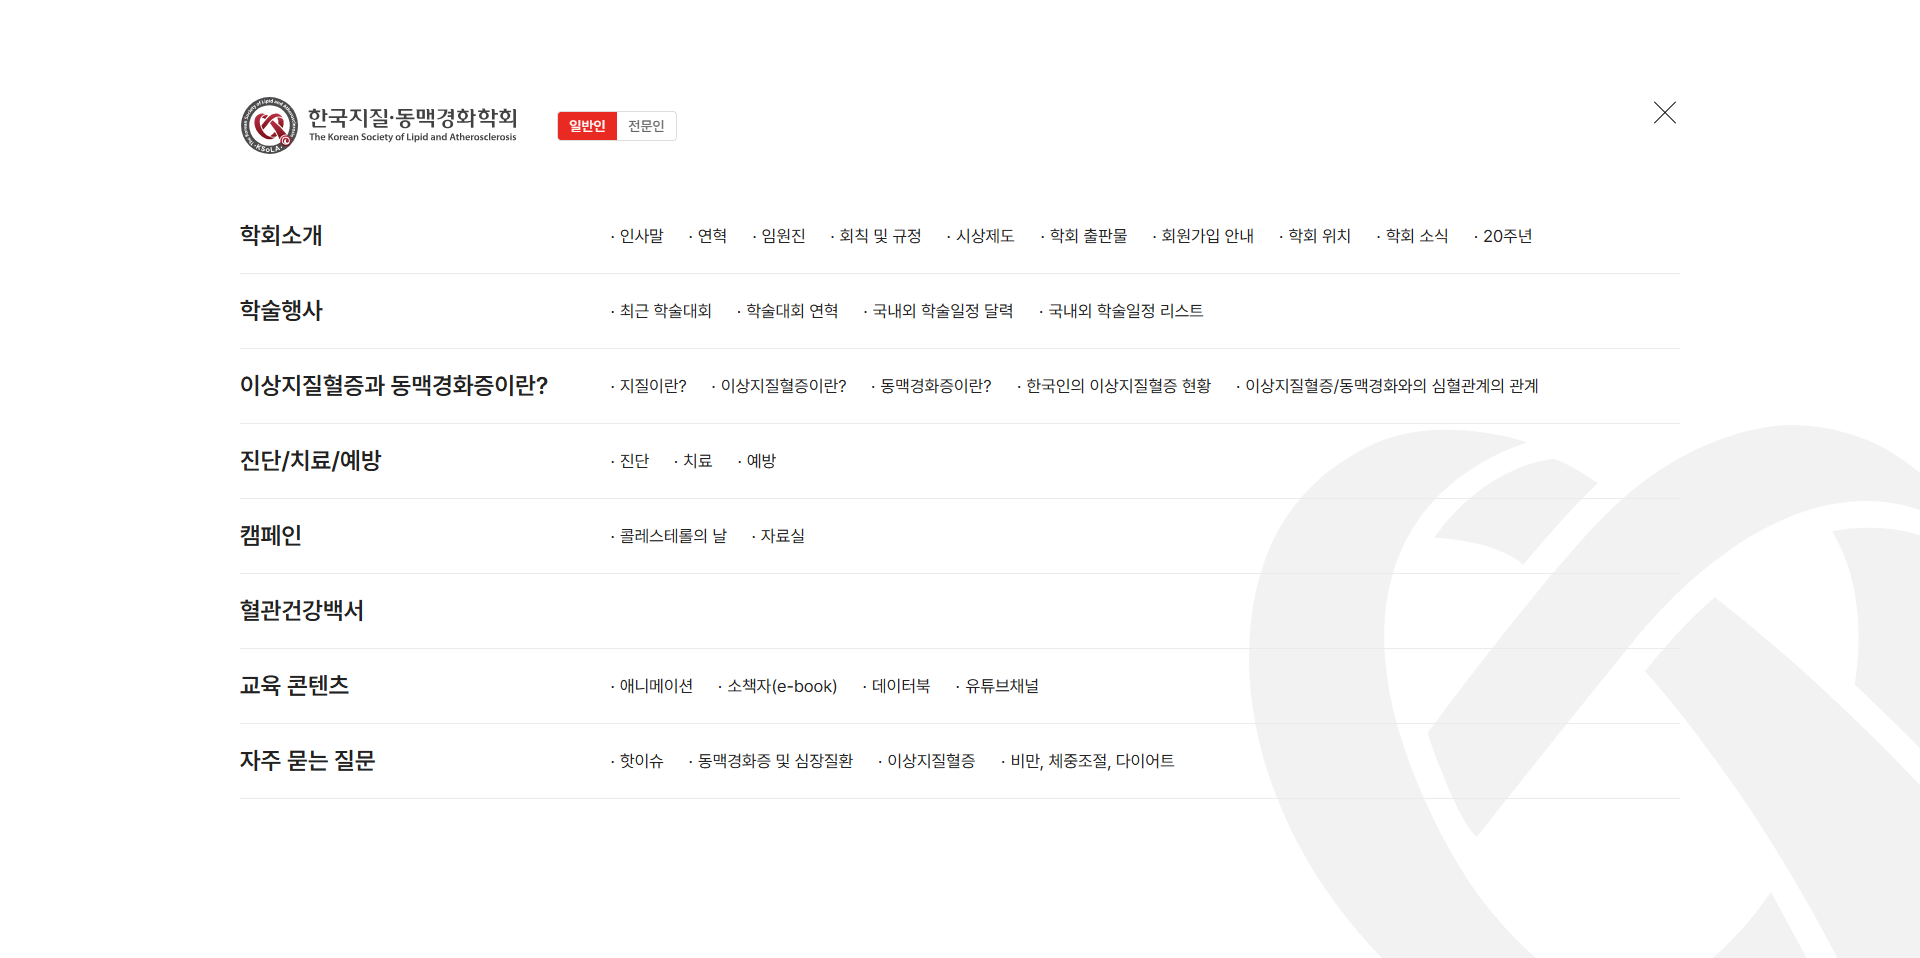
Task: Switch to 일반인 user mode
Action: point(587,126)
